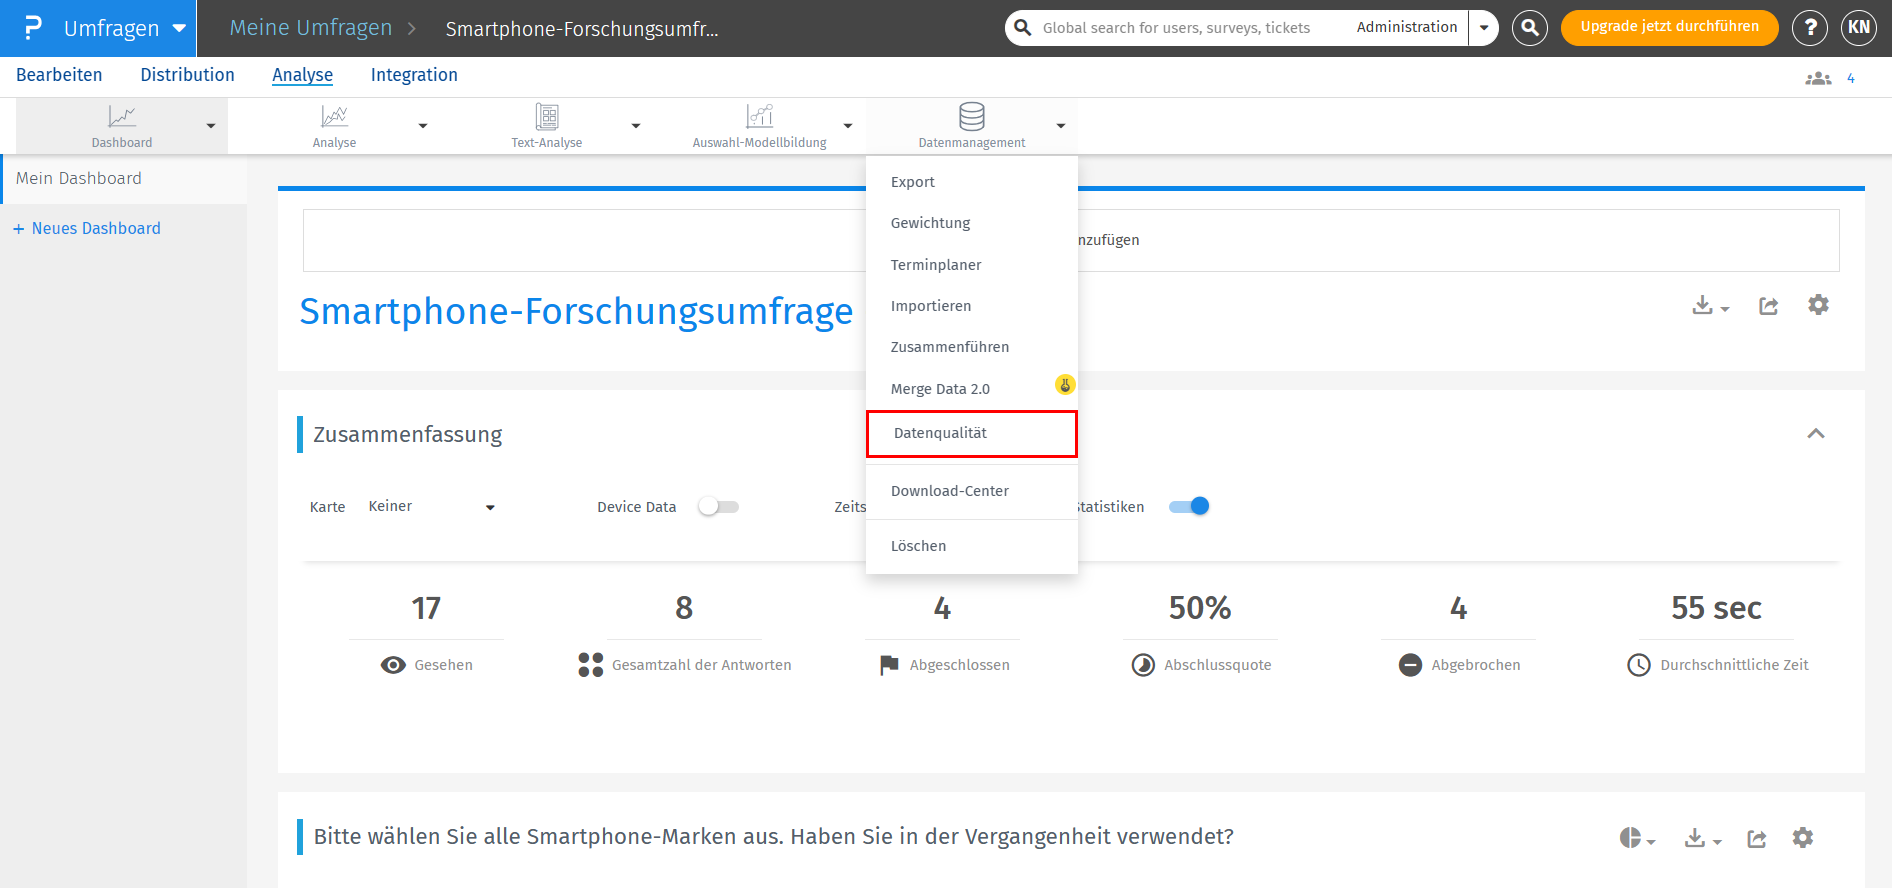
Task: Open the Text-Analyse icon
Action: coord(547,117)
